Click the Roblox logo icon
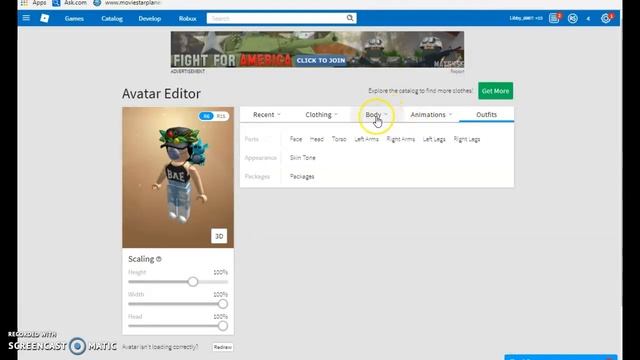 [x=44, y=18]
